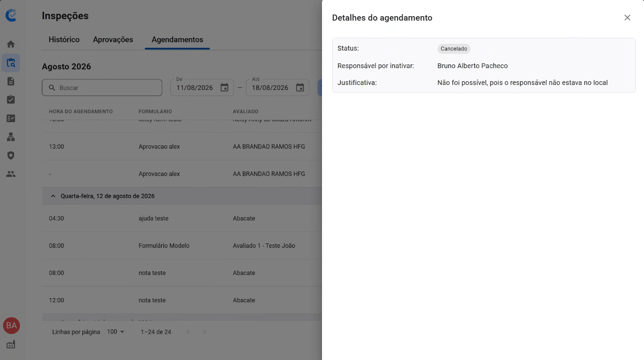This screenshot has width=644, height=360.
Task: Select 08:00 nota teste row
Action: tap(182, 273)
